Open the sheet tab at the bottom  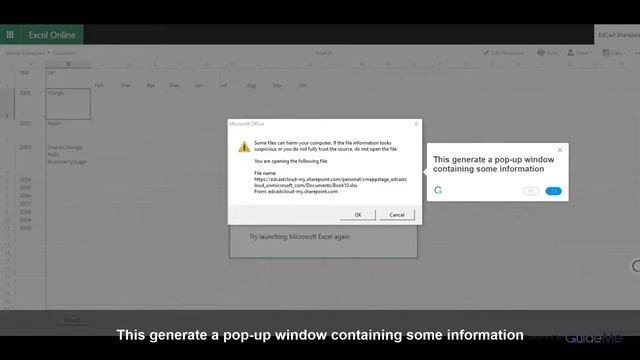point(72,320)
